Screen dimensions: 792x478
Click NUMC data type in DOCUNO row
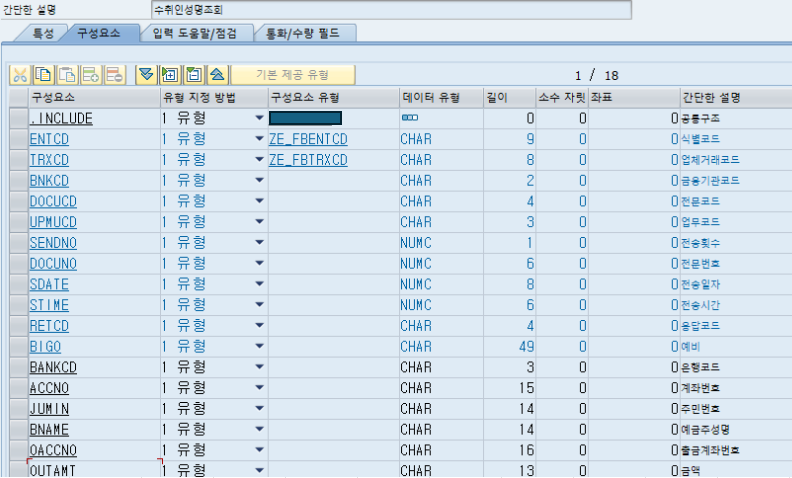click(416, 263)
